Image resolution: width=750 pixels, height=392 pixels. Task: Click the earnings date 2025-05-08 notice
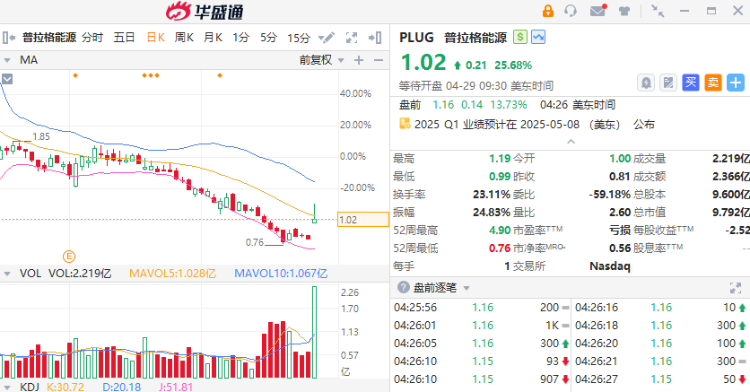coord(534,124)
